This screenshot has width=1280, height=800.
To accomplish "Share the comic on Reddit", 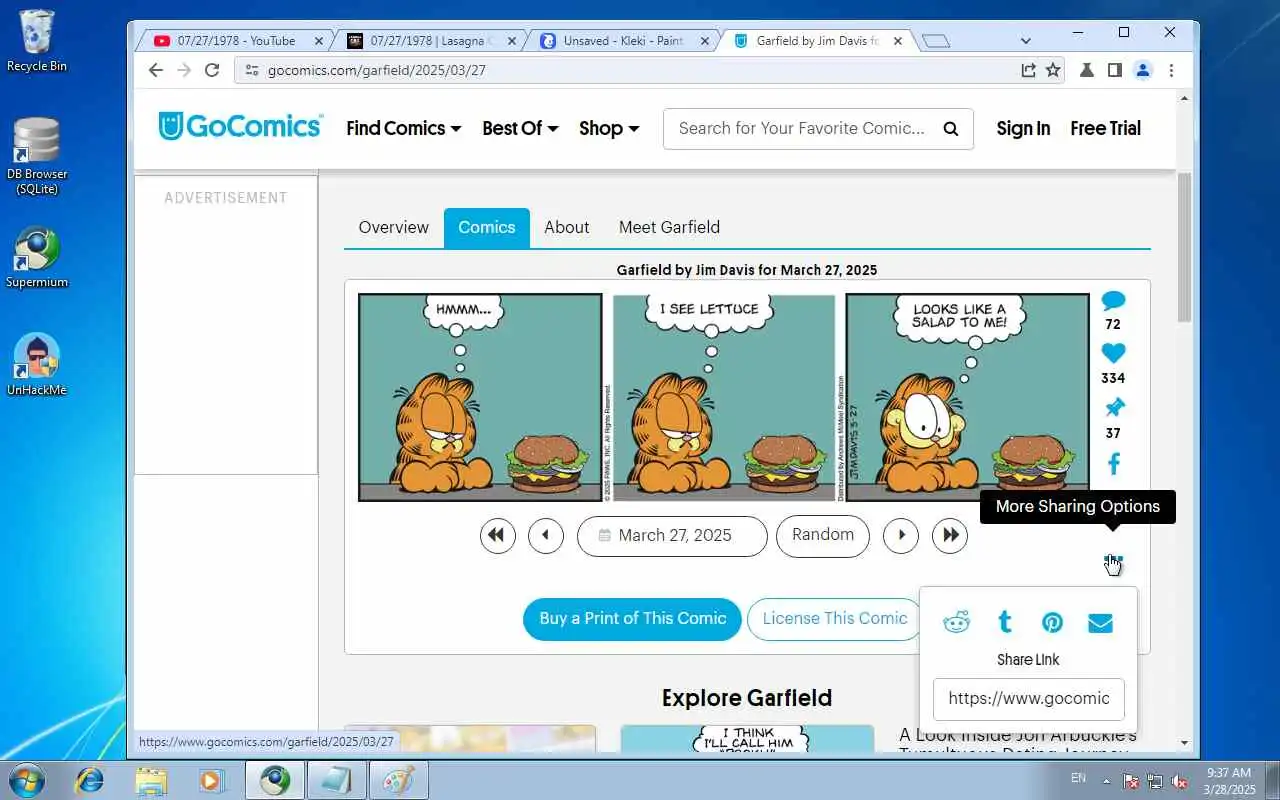I will point(957,622).
